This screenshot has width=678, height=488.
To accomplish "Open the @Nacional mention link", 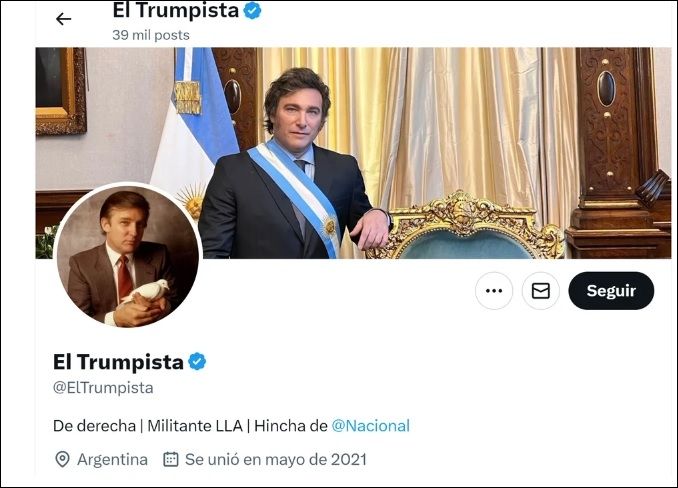I will [370, 426].
